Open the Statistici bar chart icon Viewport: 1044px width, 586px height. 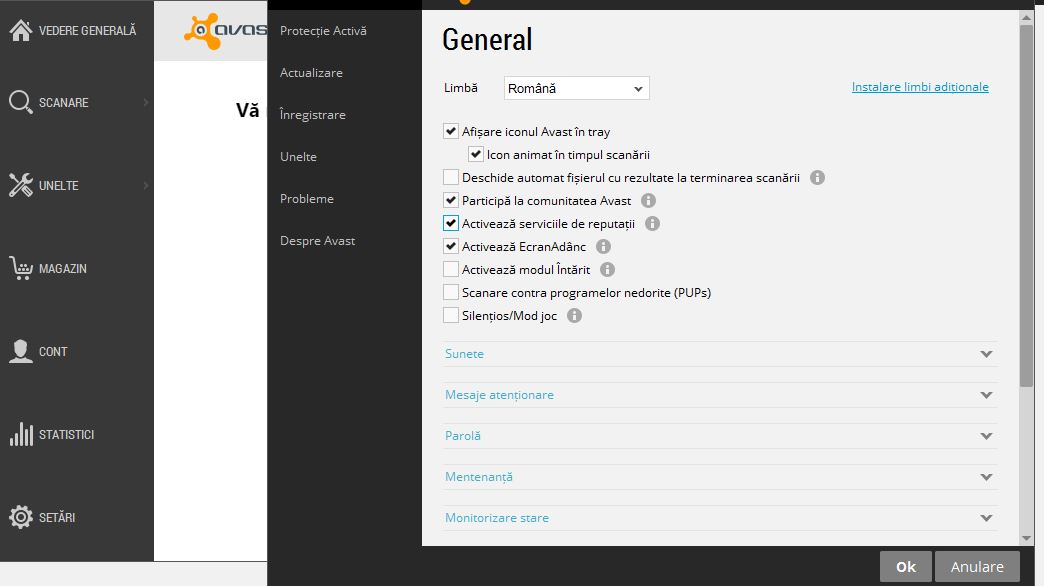(x=21, y=434)
